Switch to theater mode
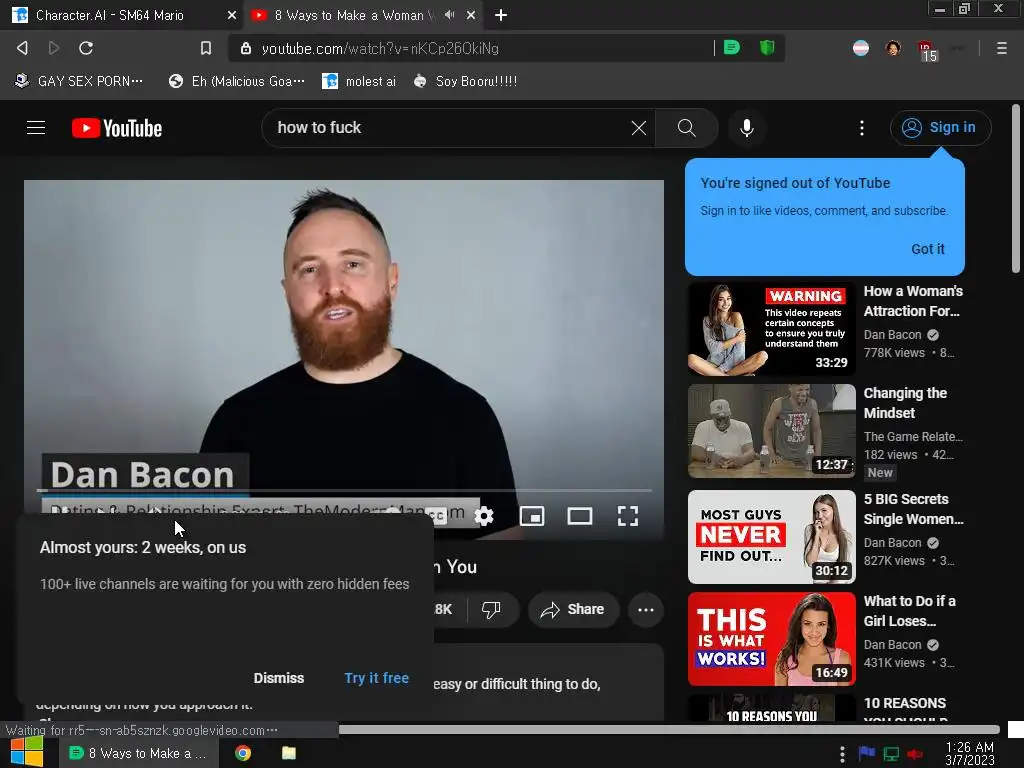The height and width of the screenshot is (768, 1024). pyautogui.click(x=579, y=516)
